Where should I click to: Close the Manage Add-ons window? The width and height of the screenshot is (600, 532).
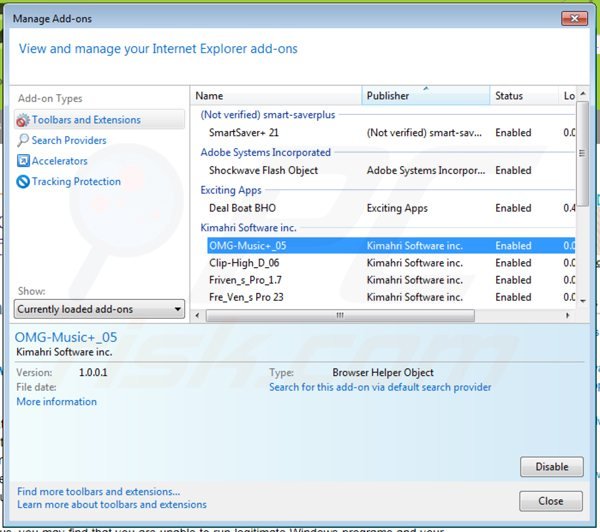pyautogui.click(x=574, y=18)
